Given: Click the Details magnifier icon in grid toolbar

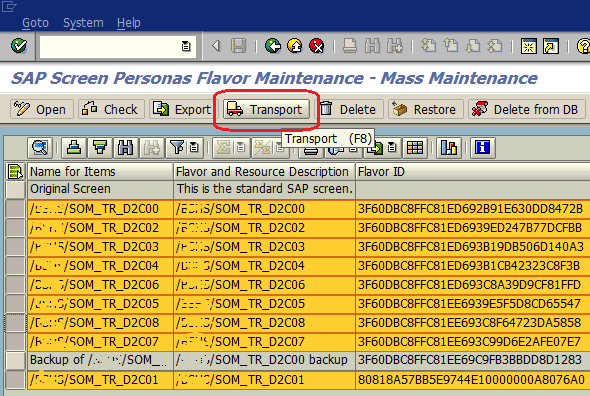Looking at the screenshot, I should 40,147.
